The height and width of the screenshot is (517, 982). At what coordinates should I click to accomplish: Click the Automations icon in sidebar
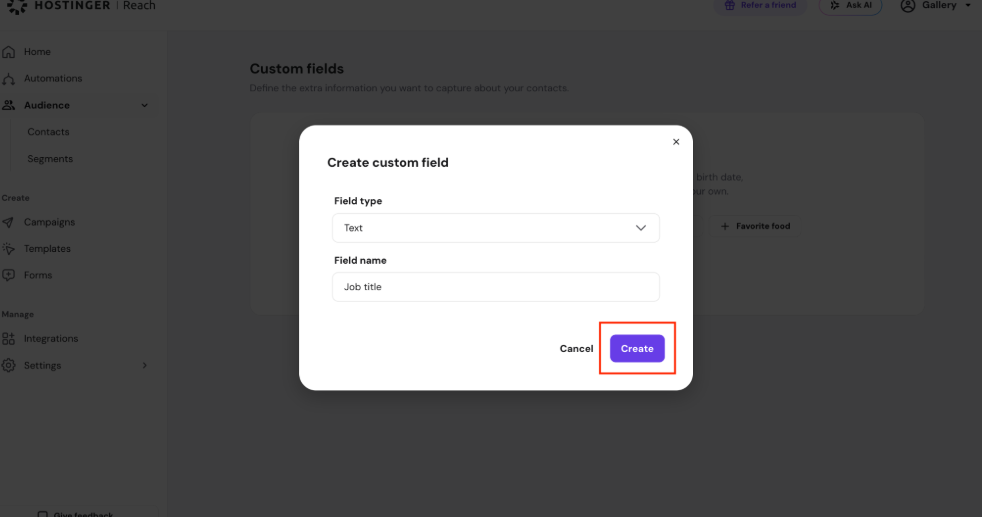click(x=8, y=79)
